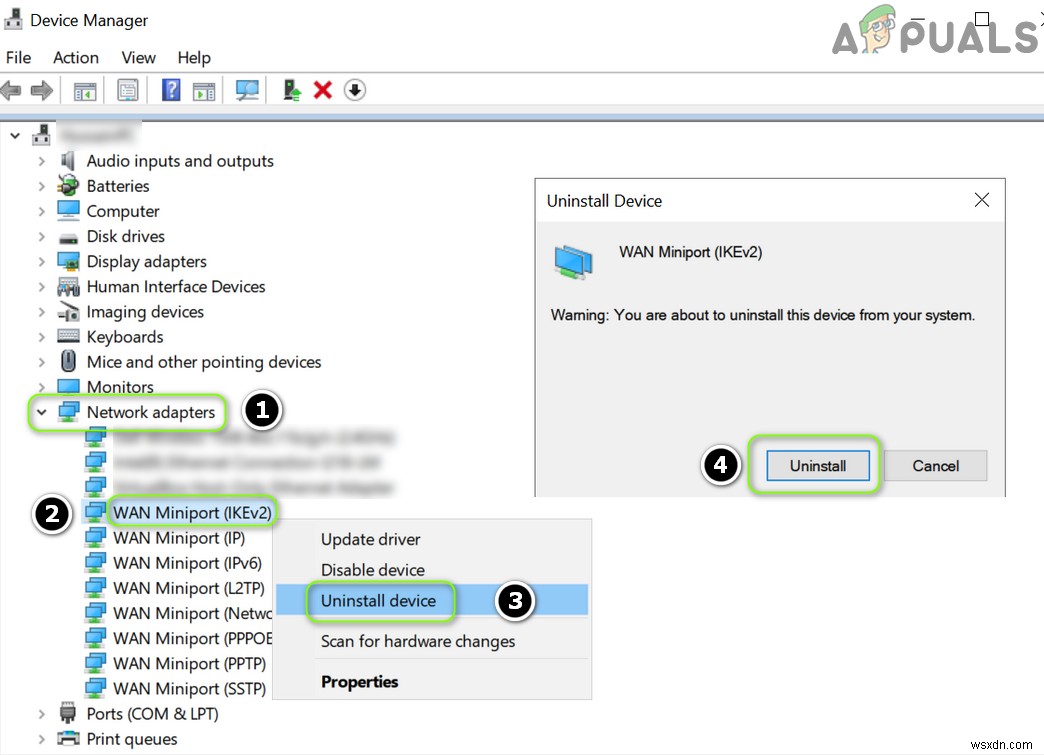Screen dimensions: 1044x755
Task: Expand Audio inputs and outputs chevron
Action: pyautogui.click(x=42, y=161)
